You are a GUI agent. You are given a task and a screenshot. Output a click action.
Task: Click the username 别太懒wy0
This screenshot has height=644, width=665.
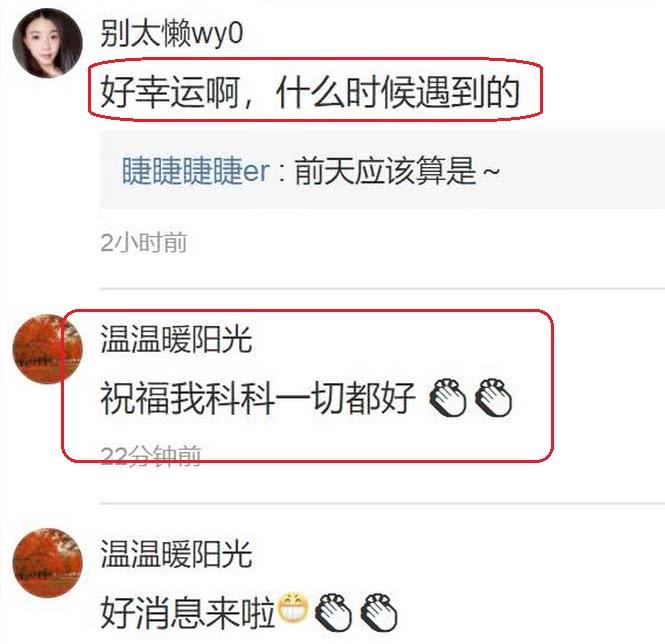click(x=172, y=33)
